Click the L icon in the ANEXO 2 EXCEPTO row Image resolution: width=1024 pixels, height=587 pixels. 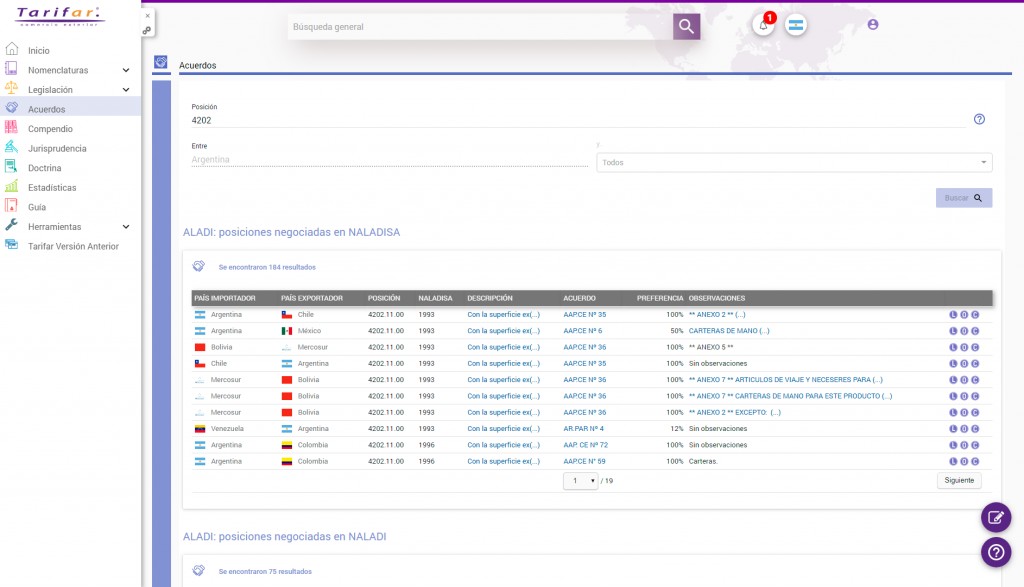(x=953, y=413)
